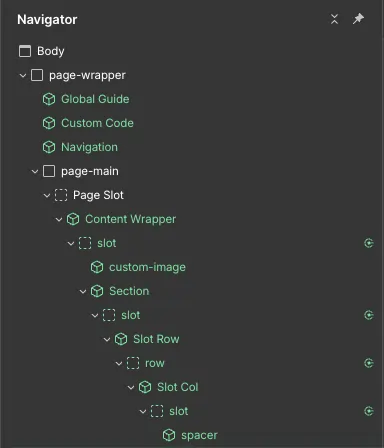This screenshot has height=448, width=384.
Task: Select the Navigation component icon
Action: point(49,147)
